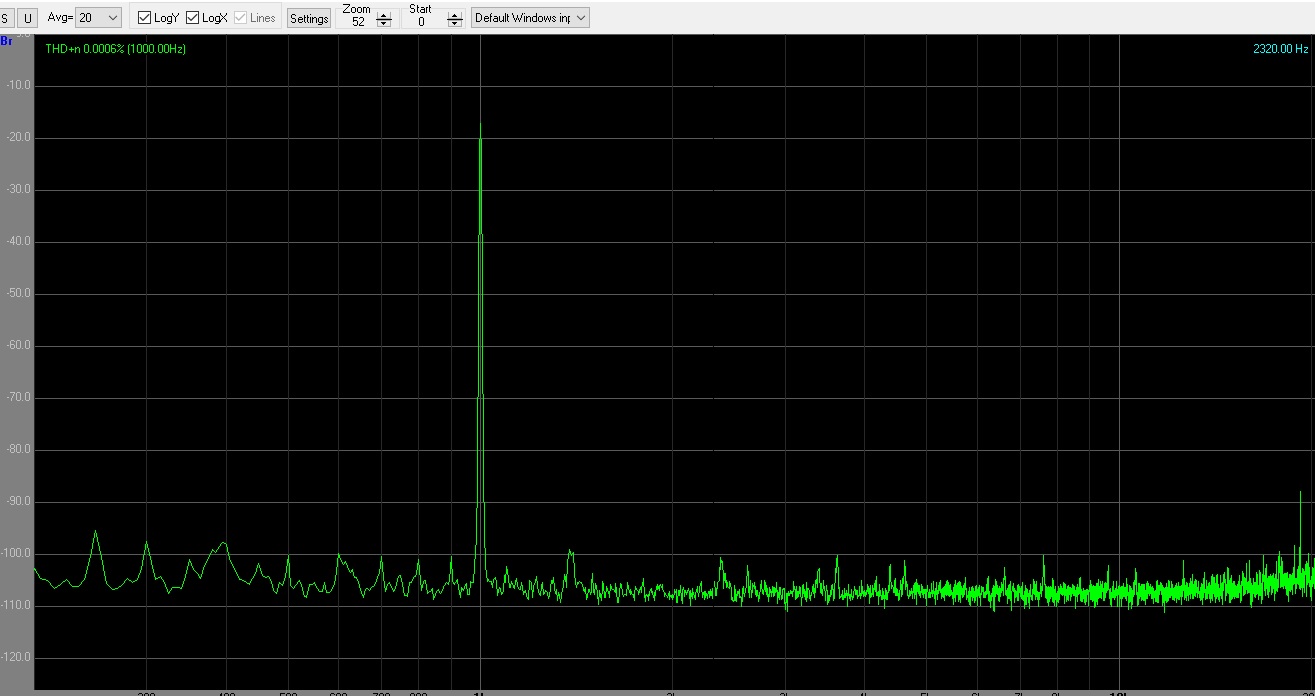The height and width of the screenshot is (696, 1315).
Task: Click the THD+n 0.0006% readout text
Action: (x=116, y=49)
